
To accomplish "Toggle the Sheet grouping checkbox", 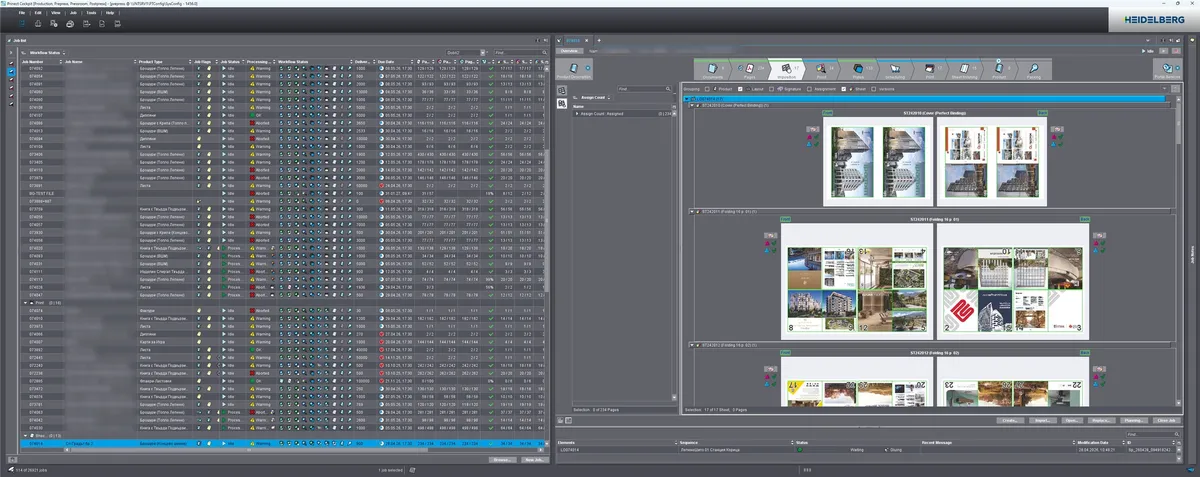I will pyautogui.click(x=843, y=89).
